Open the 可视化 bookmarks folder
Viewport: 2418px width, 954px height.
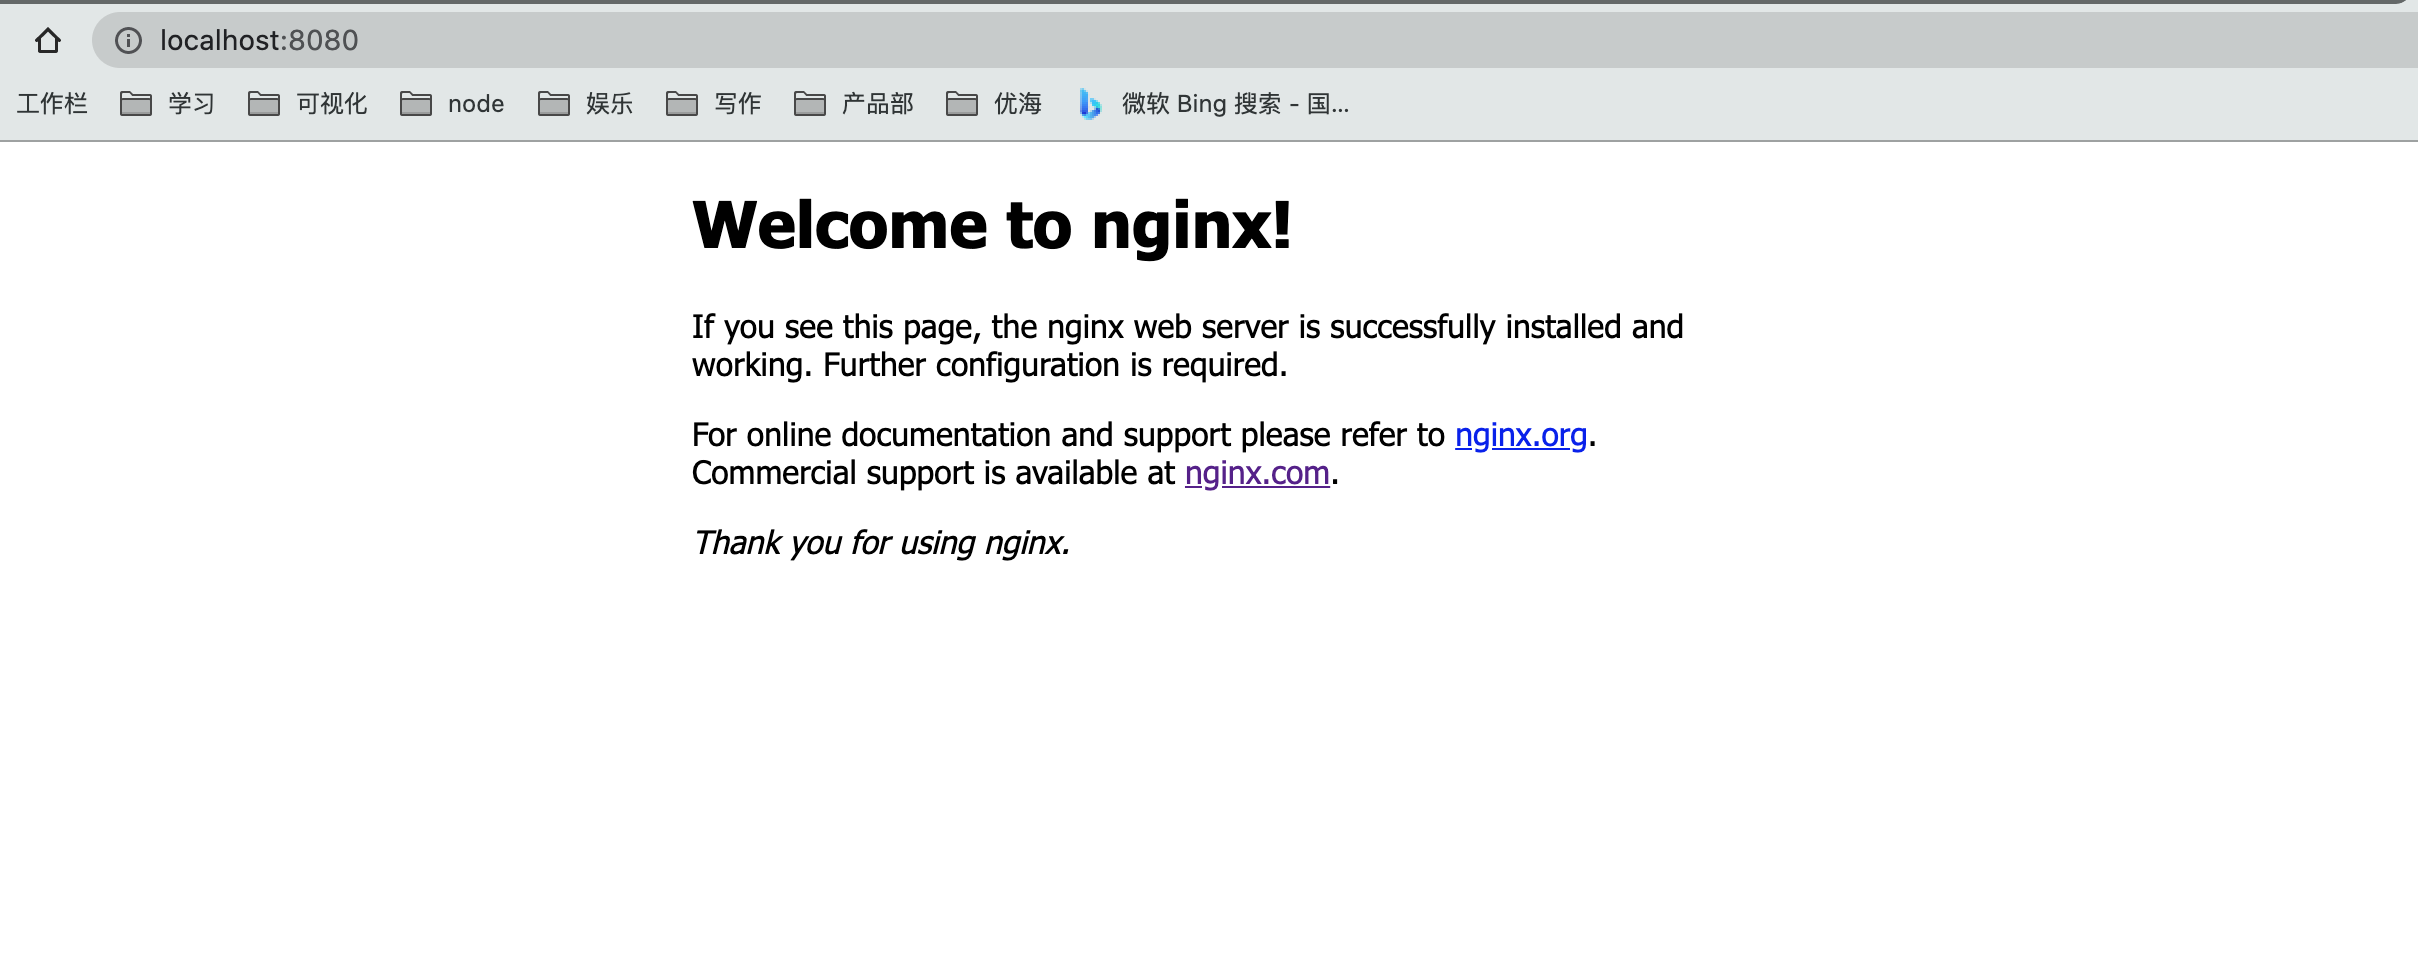308,104
